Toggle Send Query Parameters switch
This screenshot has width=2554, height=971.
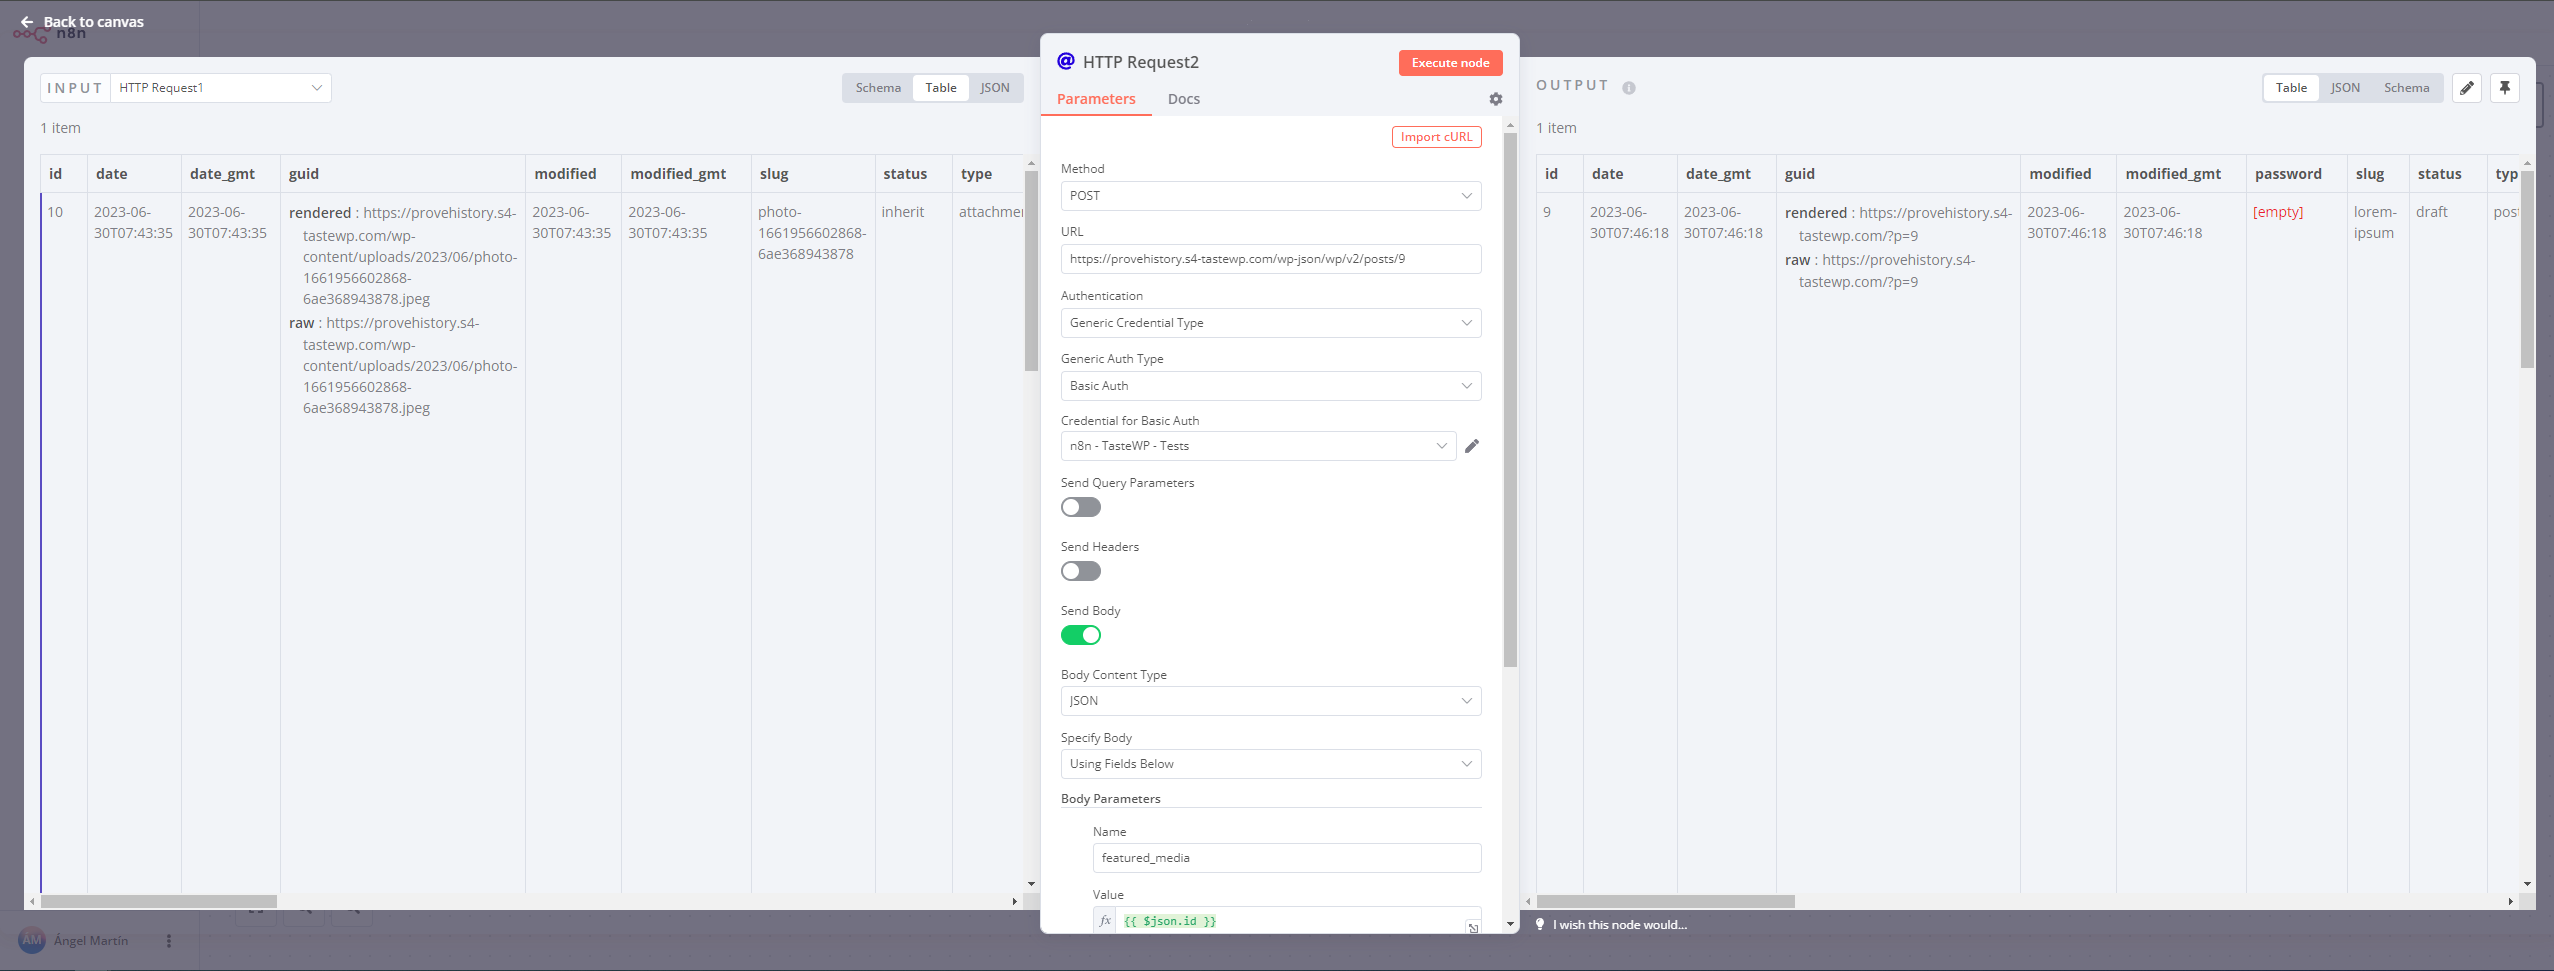tap(1080, 507)
